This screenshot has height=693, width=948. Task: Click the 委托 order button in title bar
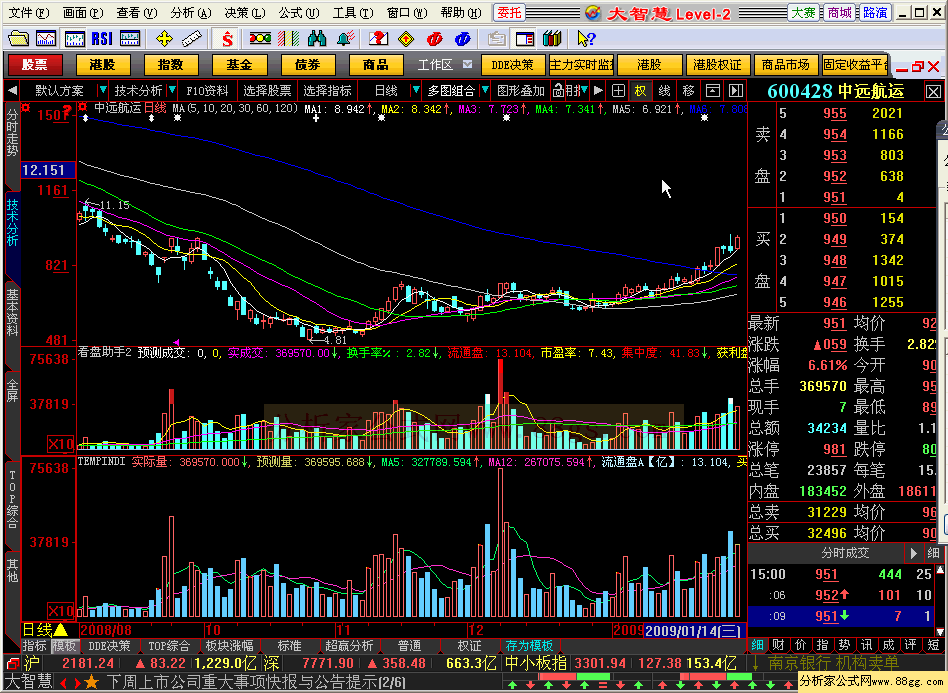tap(509, 13)
